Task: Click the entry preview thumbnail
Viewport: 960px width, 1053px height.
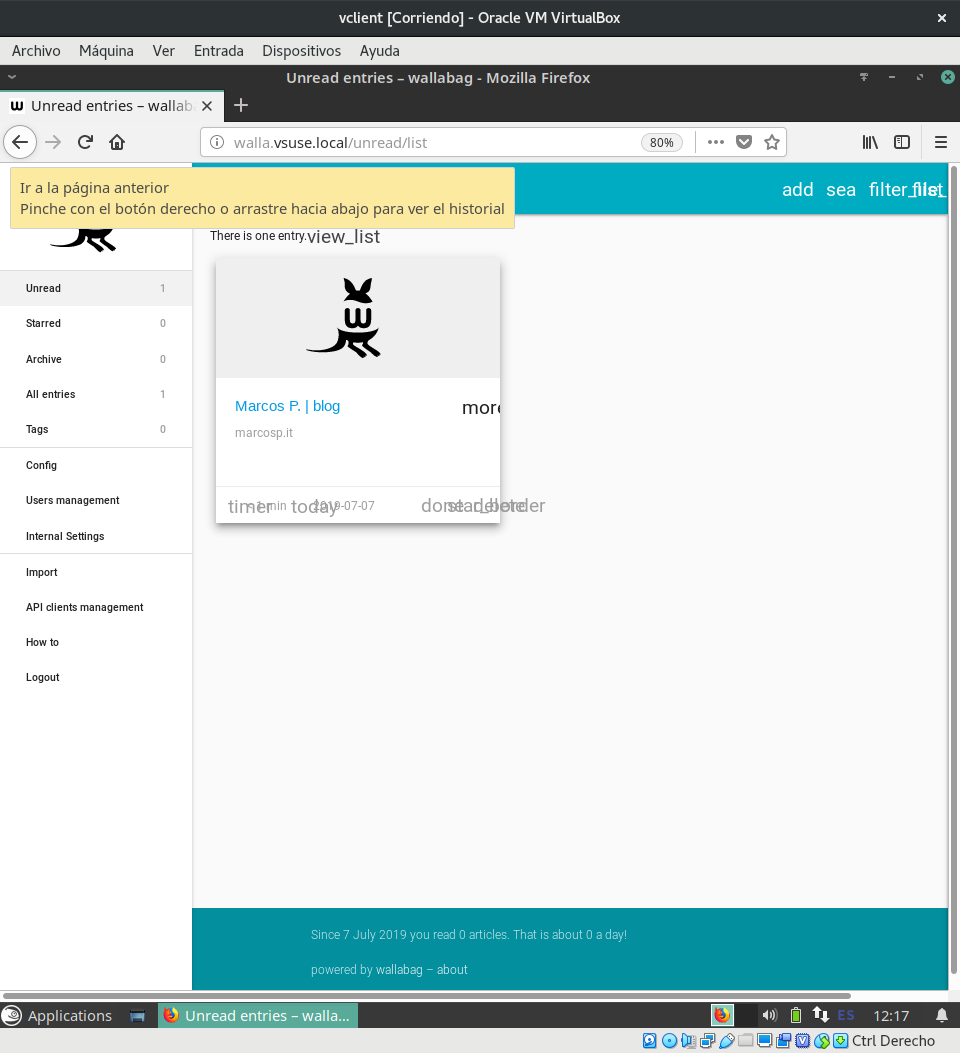Action: click(358, 318)
